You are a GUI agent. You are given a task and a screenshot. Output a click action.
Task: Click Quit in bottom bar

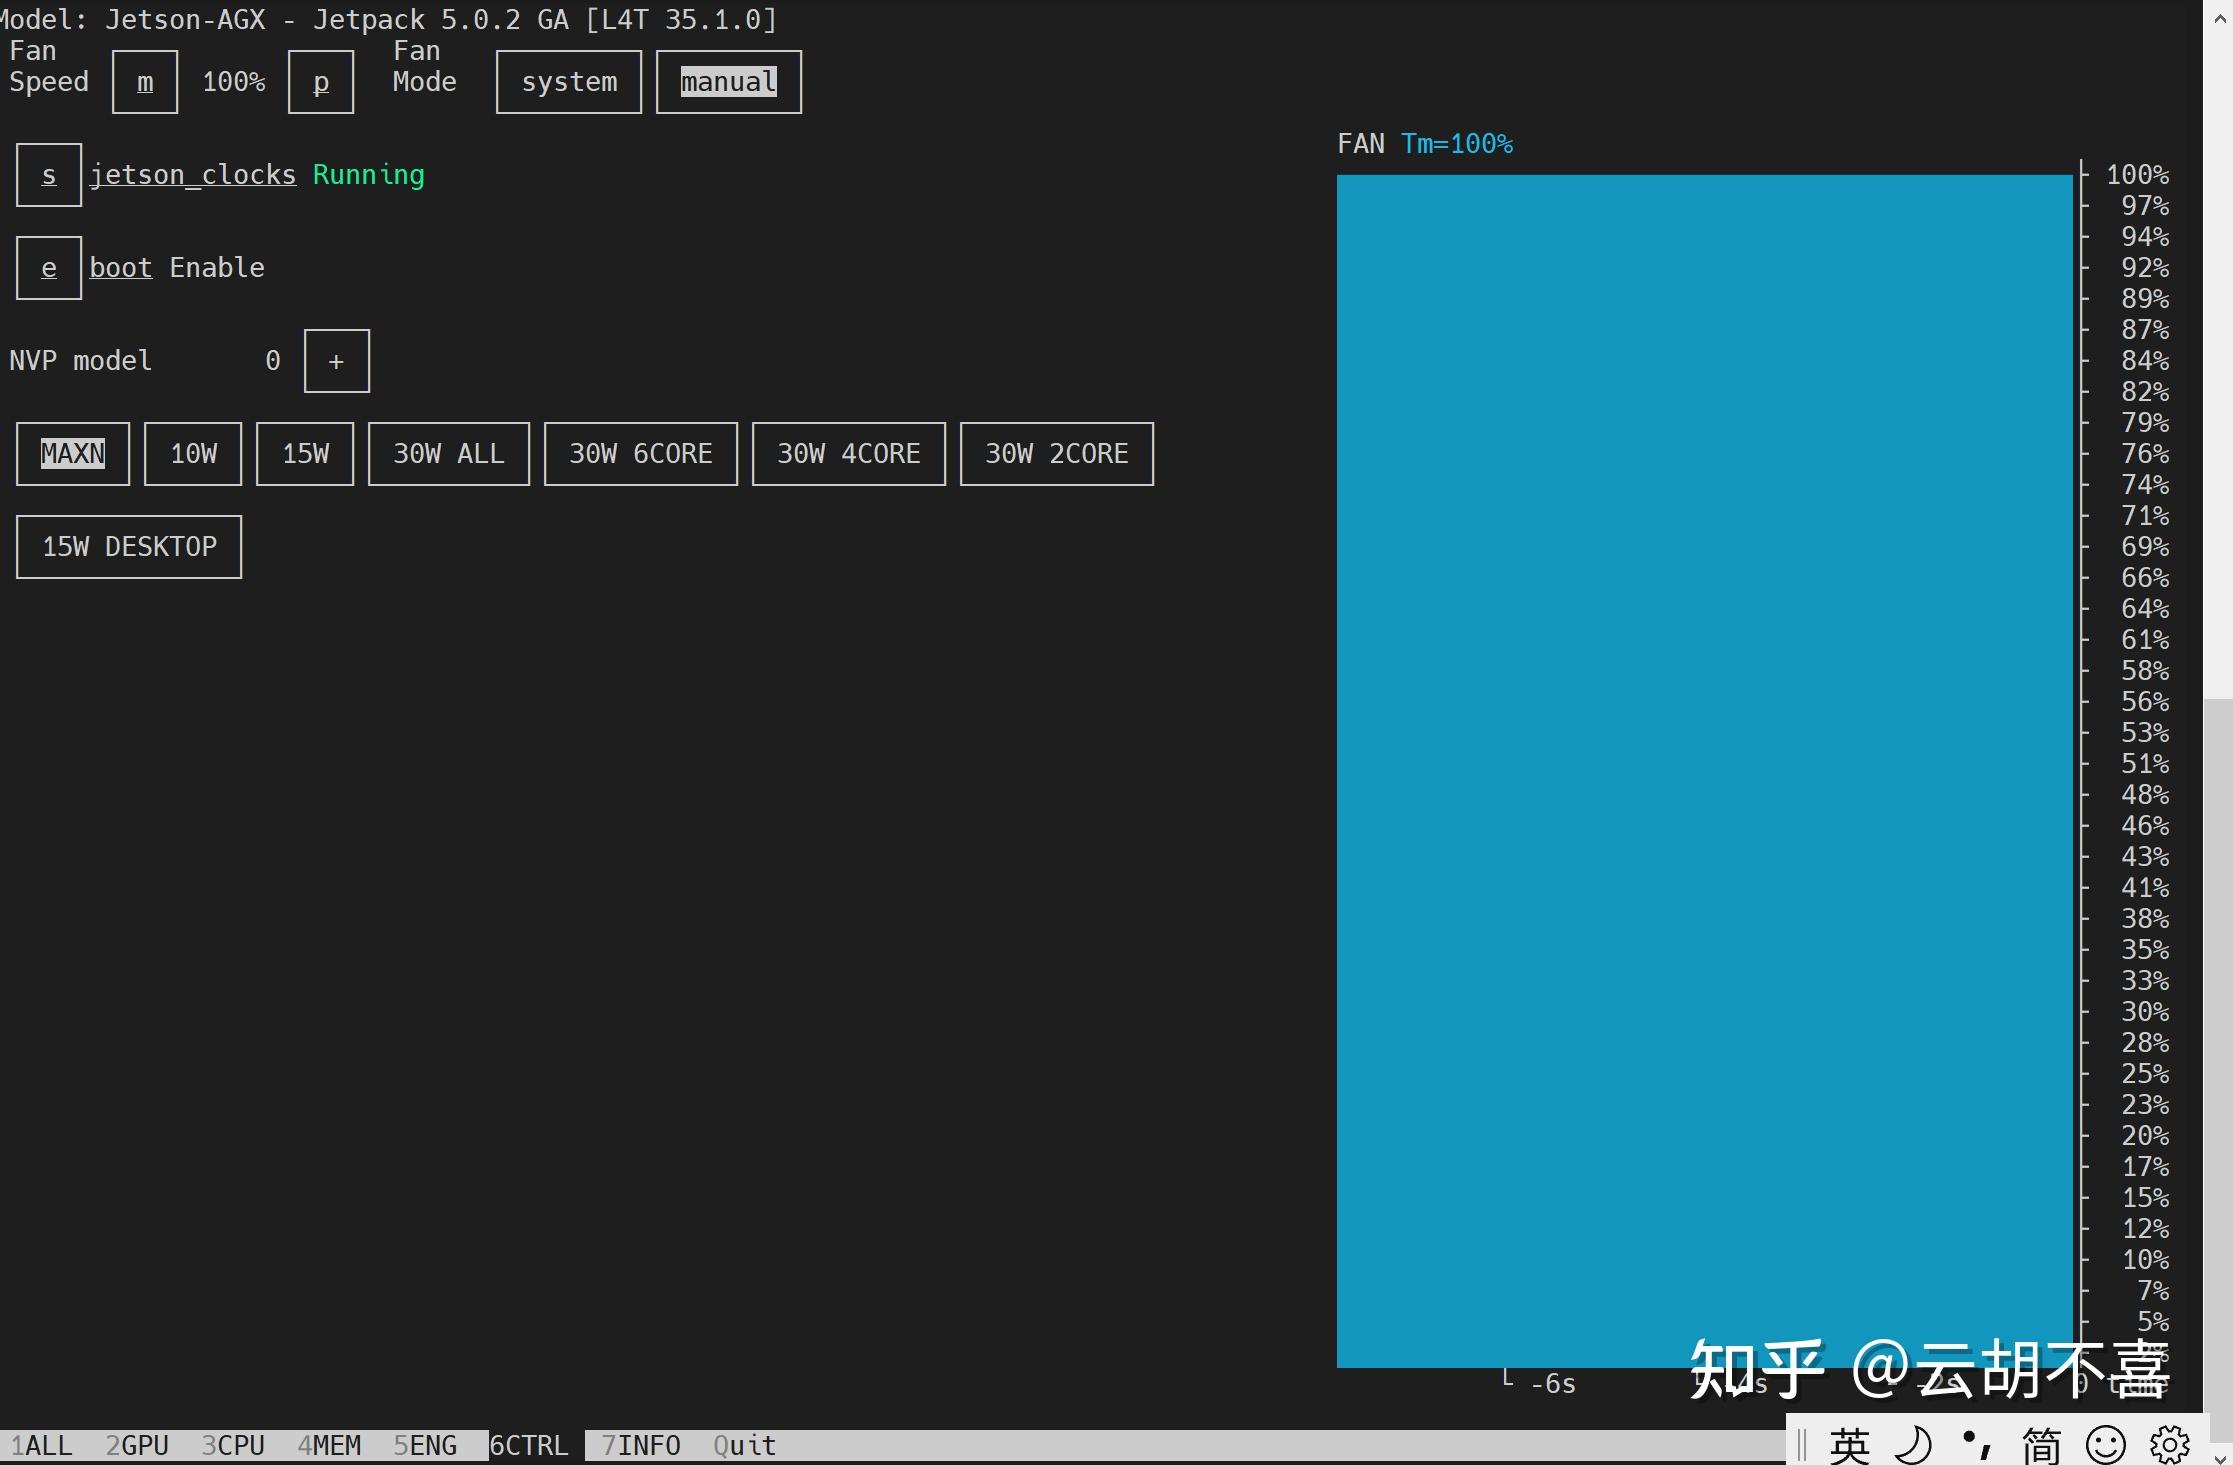(745, 1446)
